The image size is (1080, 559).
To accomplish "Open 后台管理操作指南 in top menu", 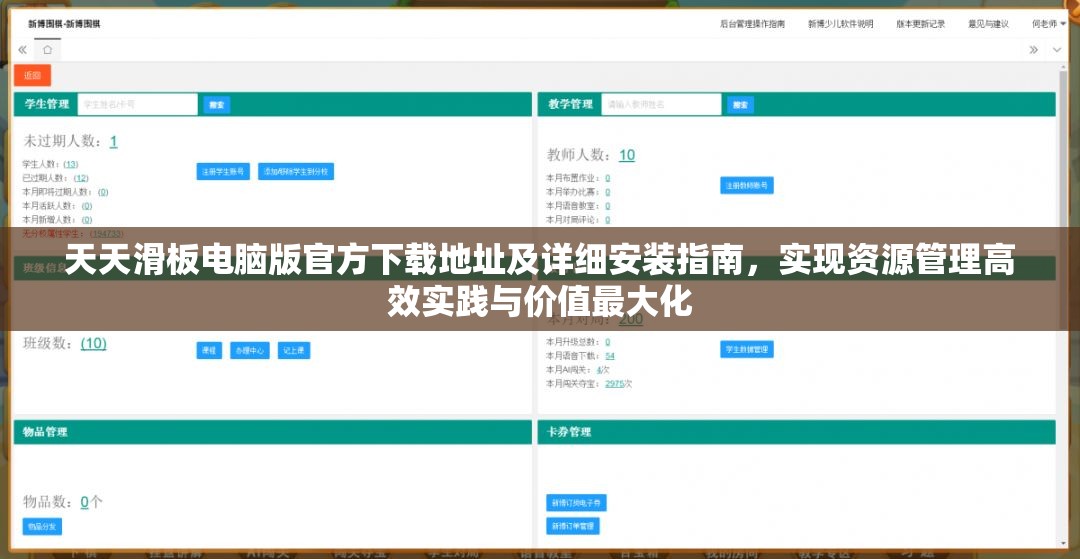I will (752, 23).
